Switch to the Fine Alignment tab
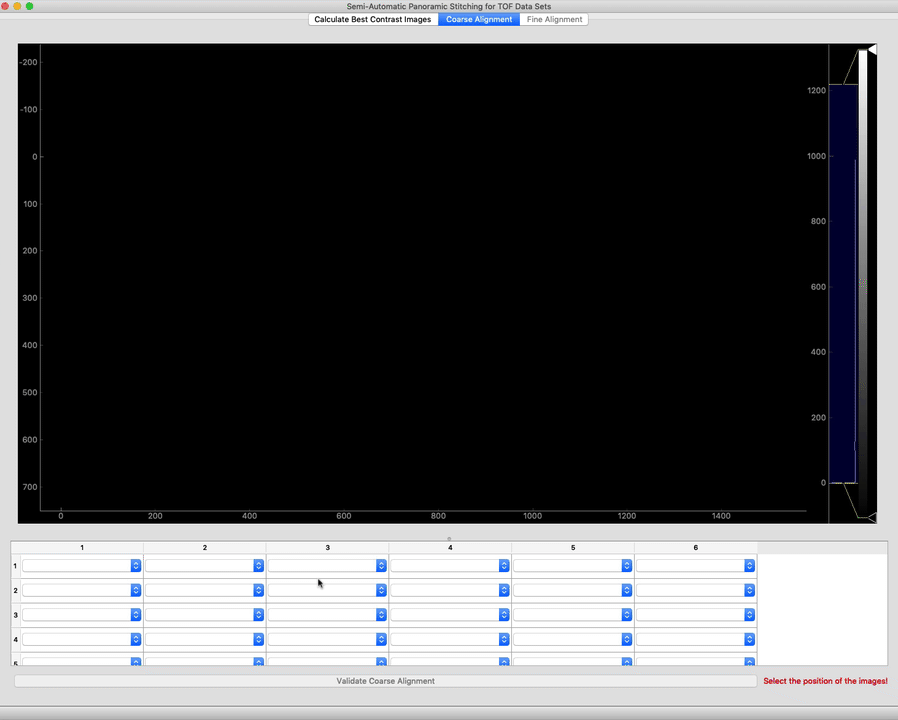 (x=553, y=19)
